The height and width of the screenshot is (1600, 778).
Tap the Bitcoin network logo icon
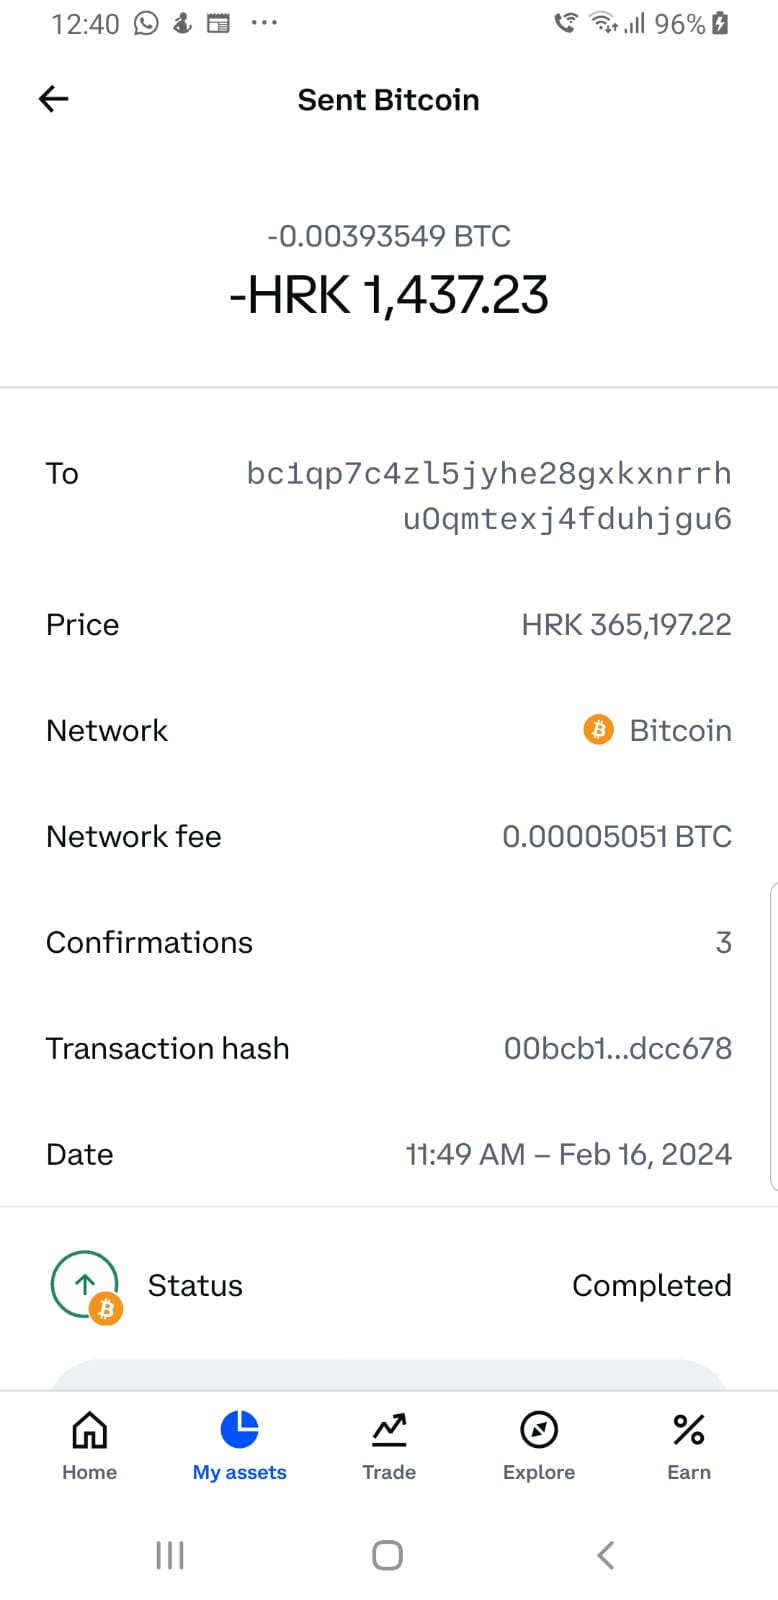598,730
